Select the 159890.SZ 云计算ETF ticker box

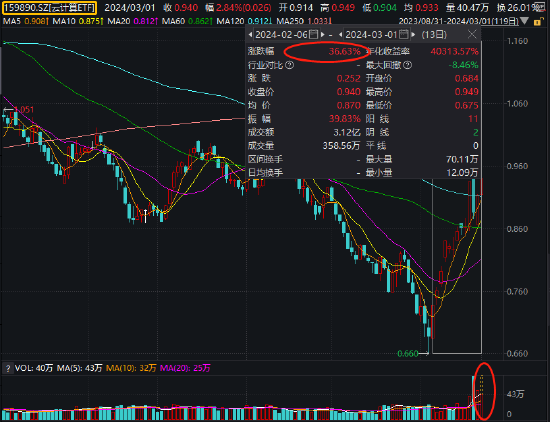tap(49, 8)
